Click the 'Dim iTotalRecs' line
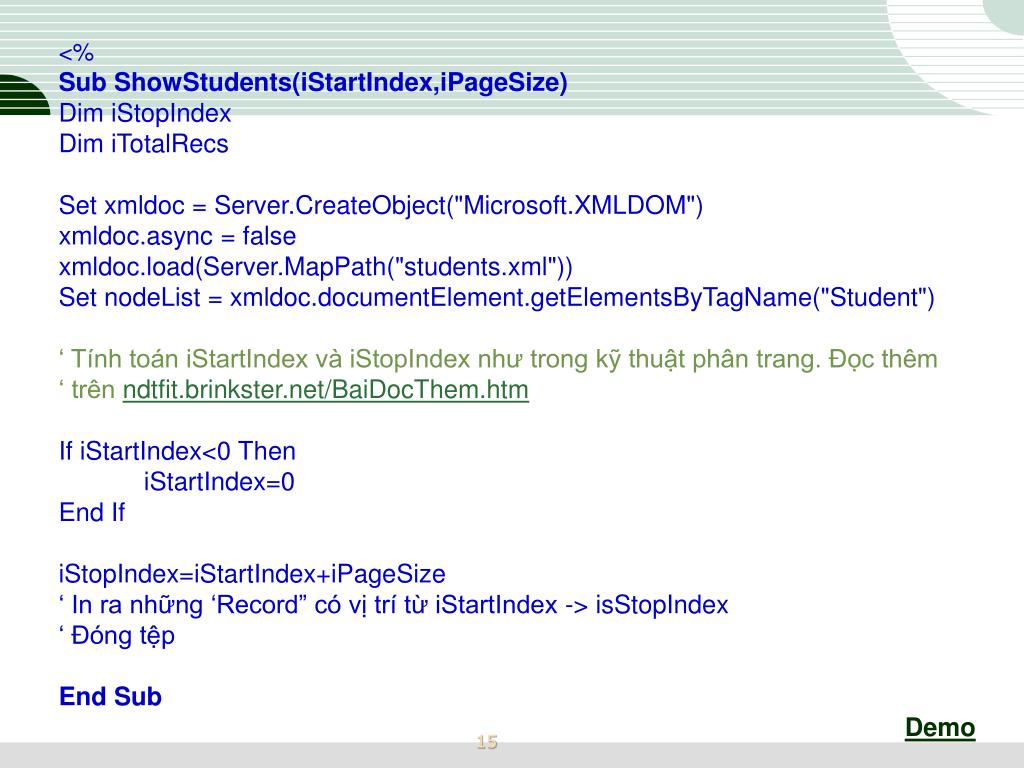The height and width of the screenshot is (768, 1024). click(144, 144)
